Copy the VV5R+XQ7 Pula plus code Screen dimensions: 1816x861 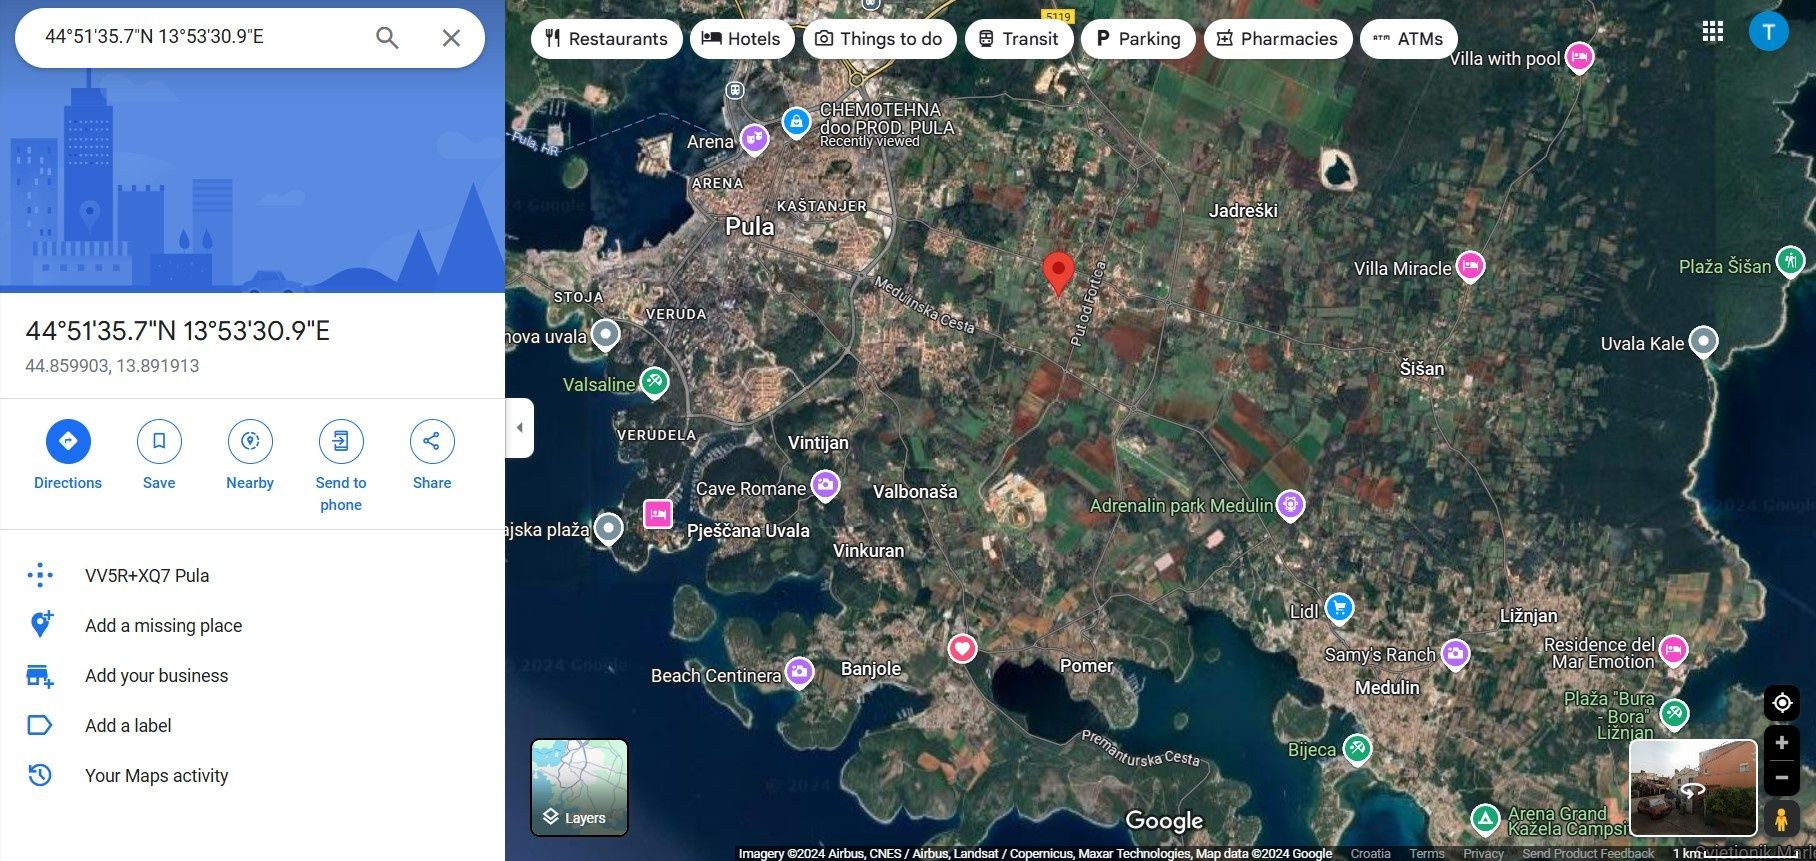[147, 576]
